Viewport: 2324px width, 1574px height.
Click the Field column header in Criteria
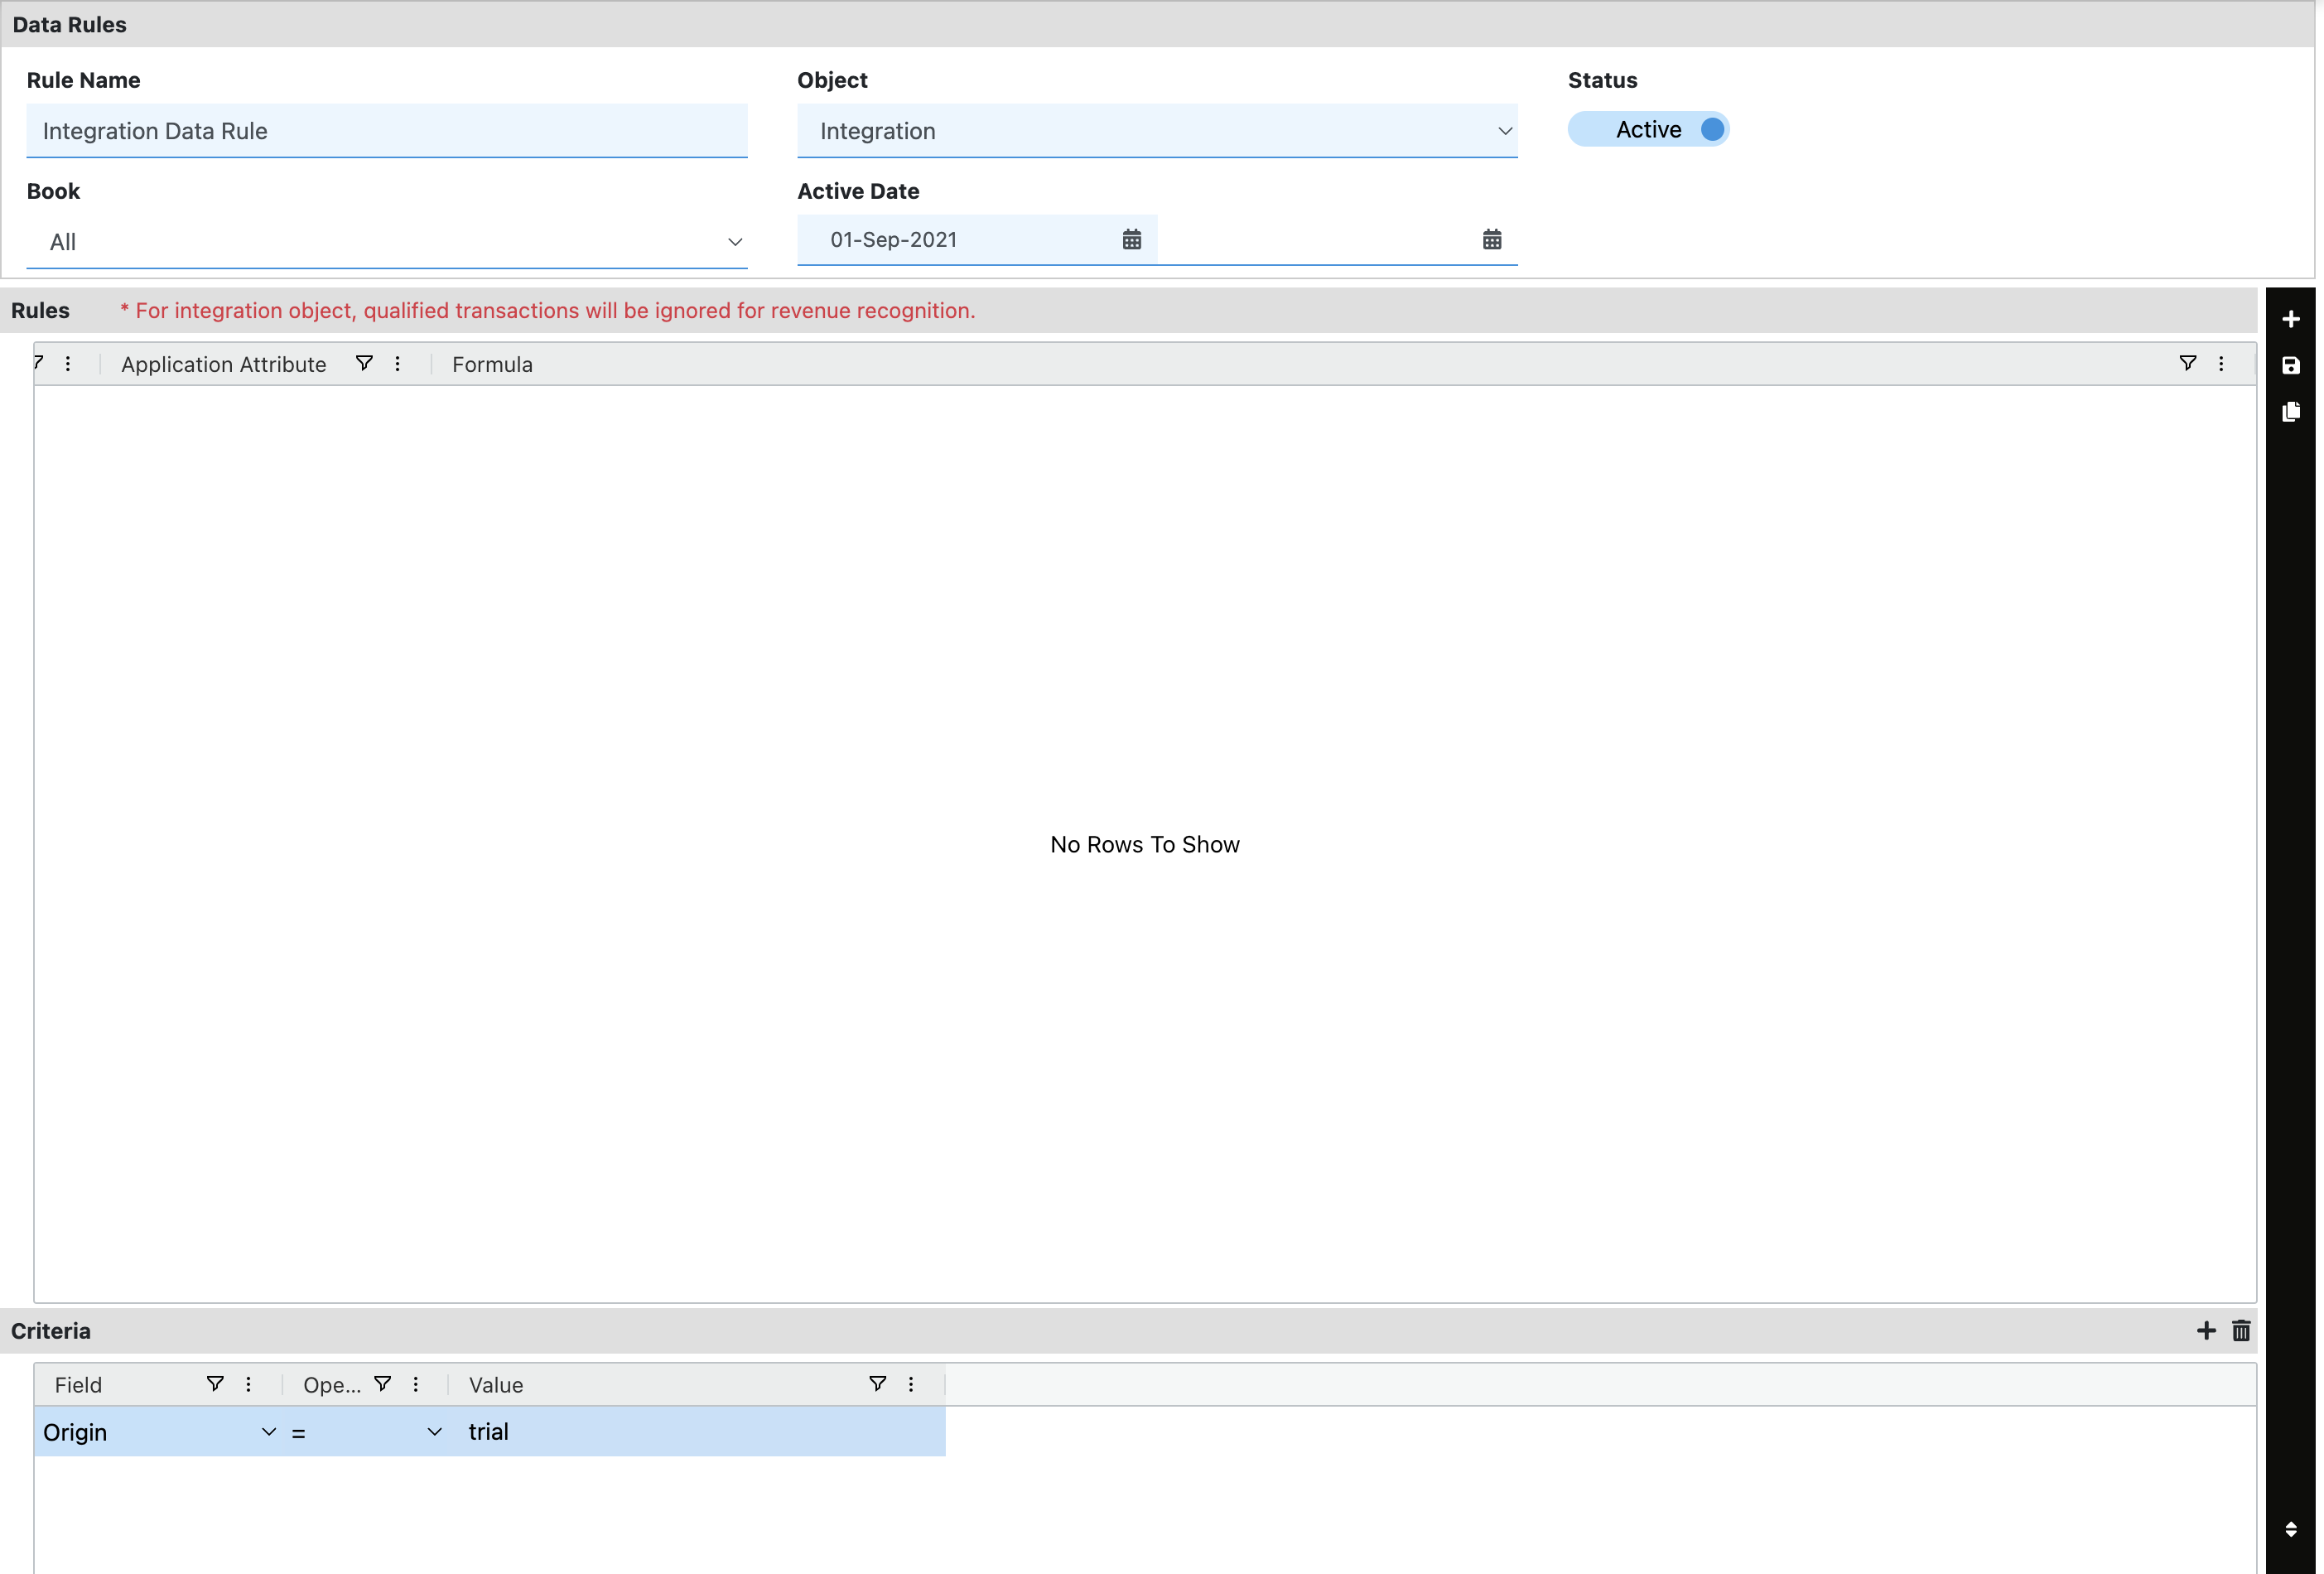[78, 1385]
